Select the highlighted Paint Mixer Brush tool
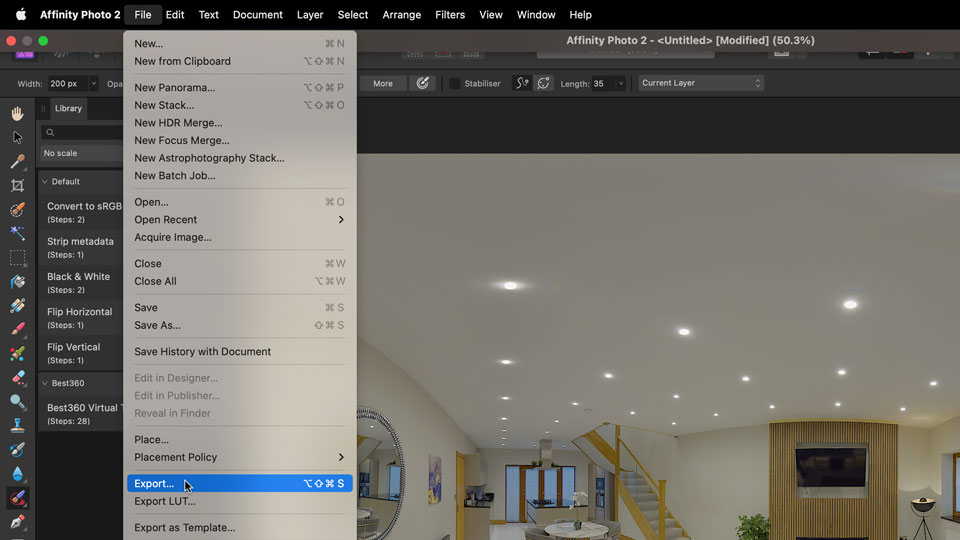The image size is (960, 540). (x=17, y=498)
